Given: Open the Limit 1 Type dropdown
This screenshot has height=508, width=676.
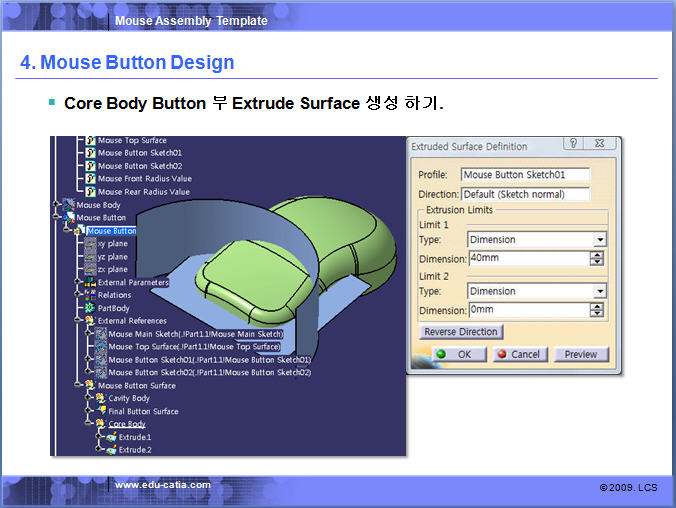Looking at the screenshot, I should coord(599,240).
